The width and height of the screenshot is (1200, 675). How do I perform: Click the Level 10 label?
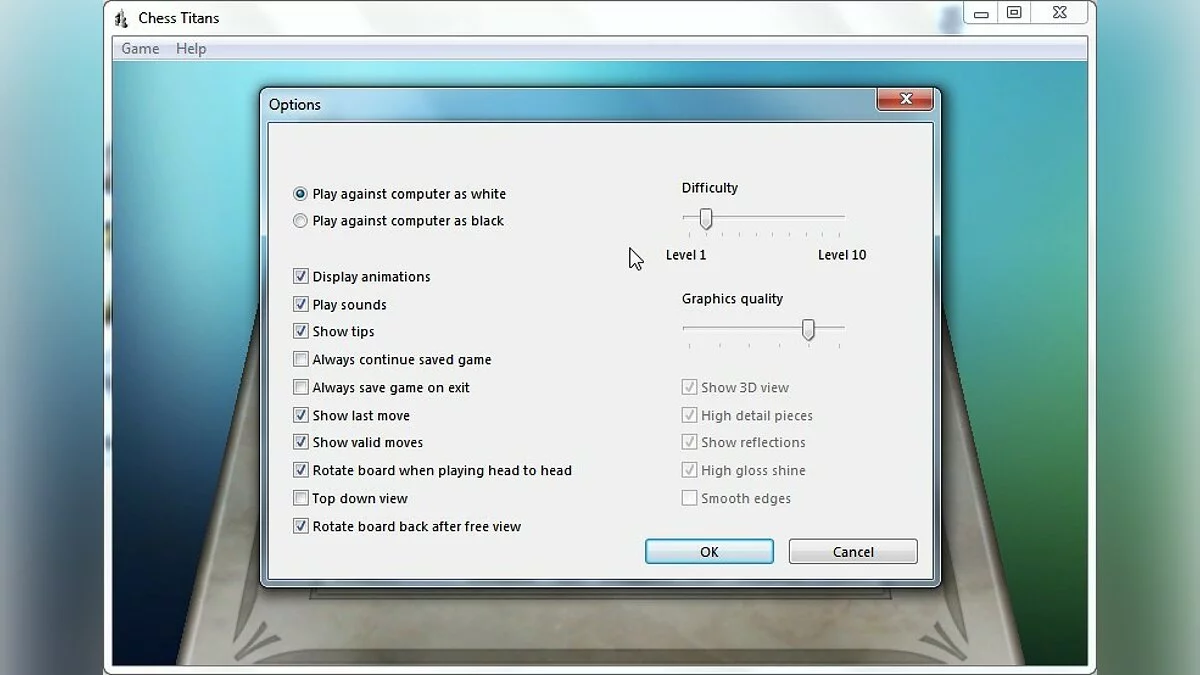[842, 255]
